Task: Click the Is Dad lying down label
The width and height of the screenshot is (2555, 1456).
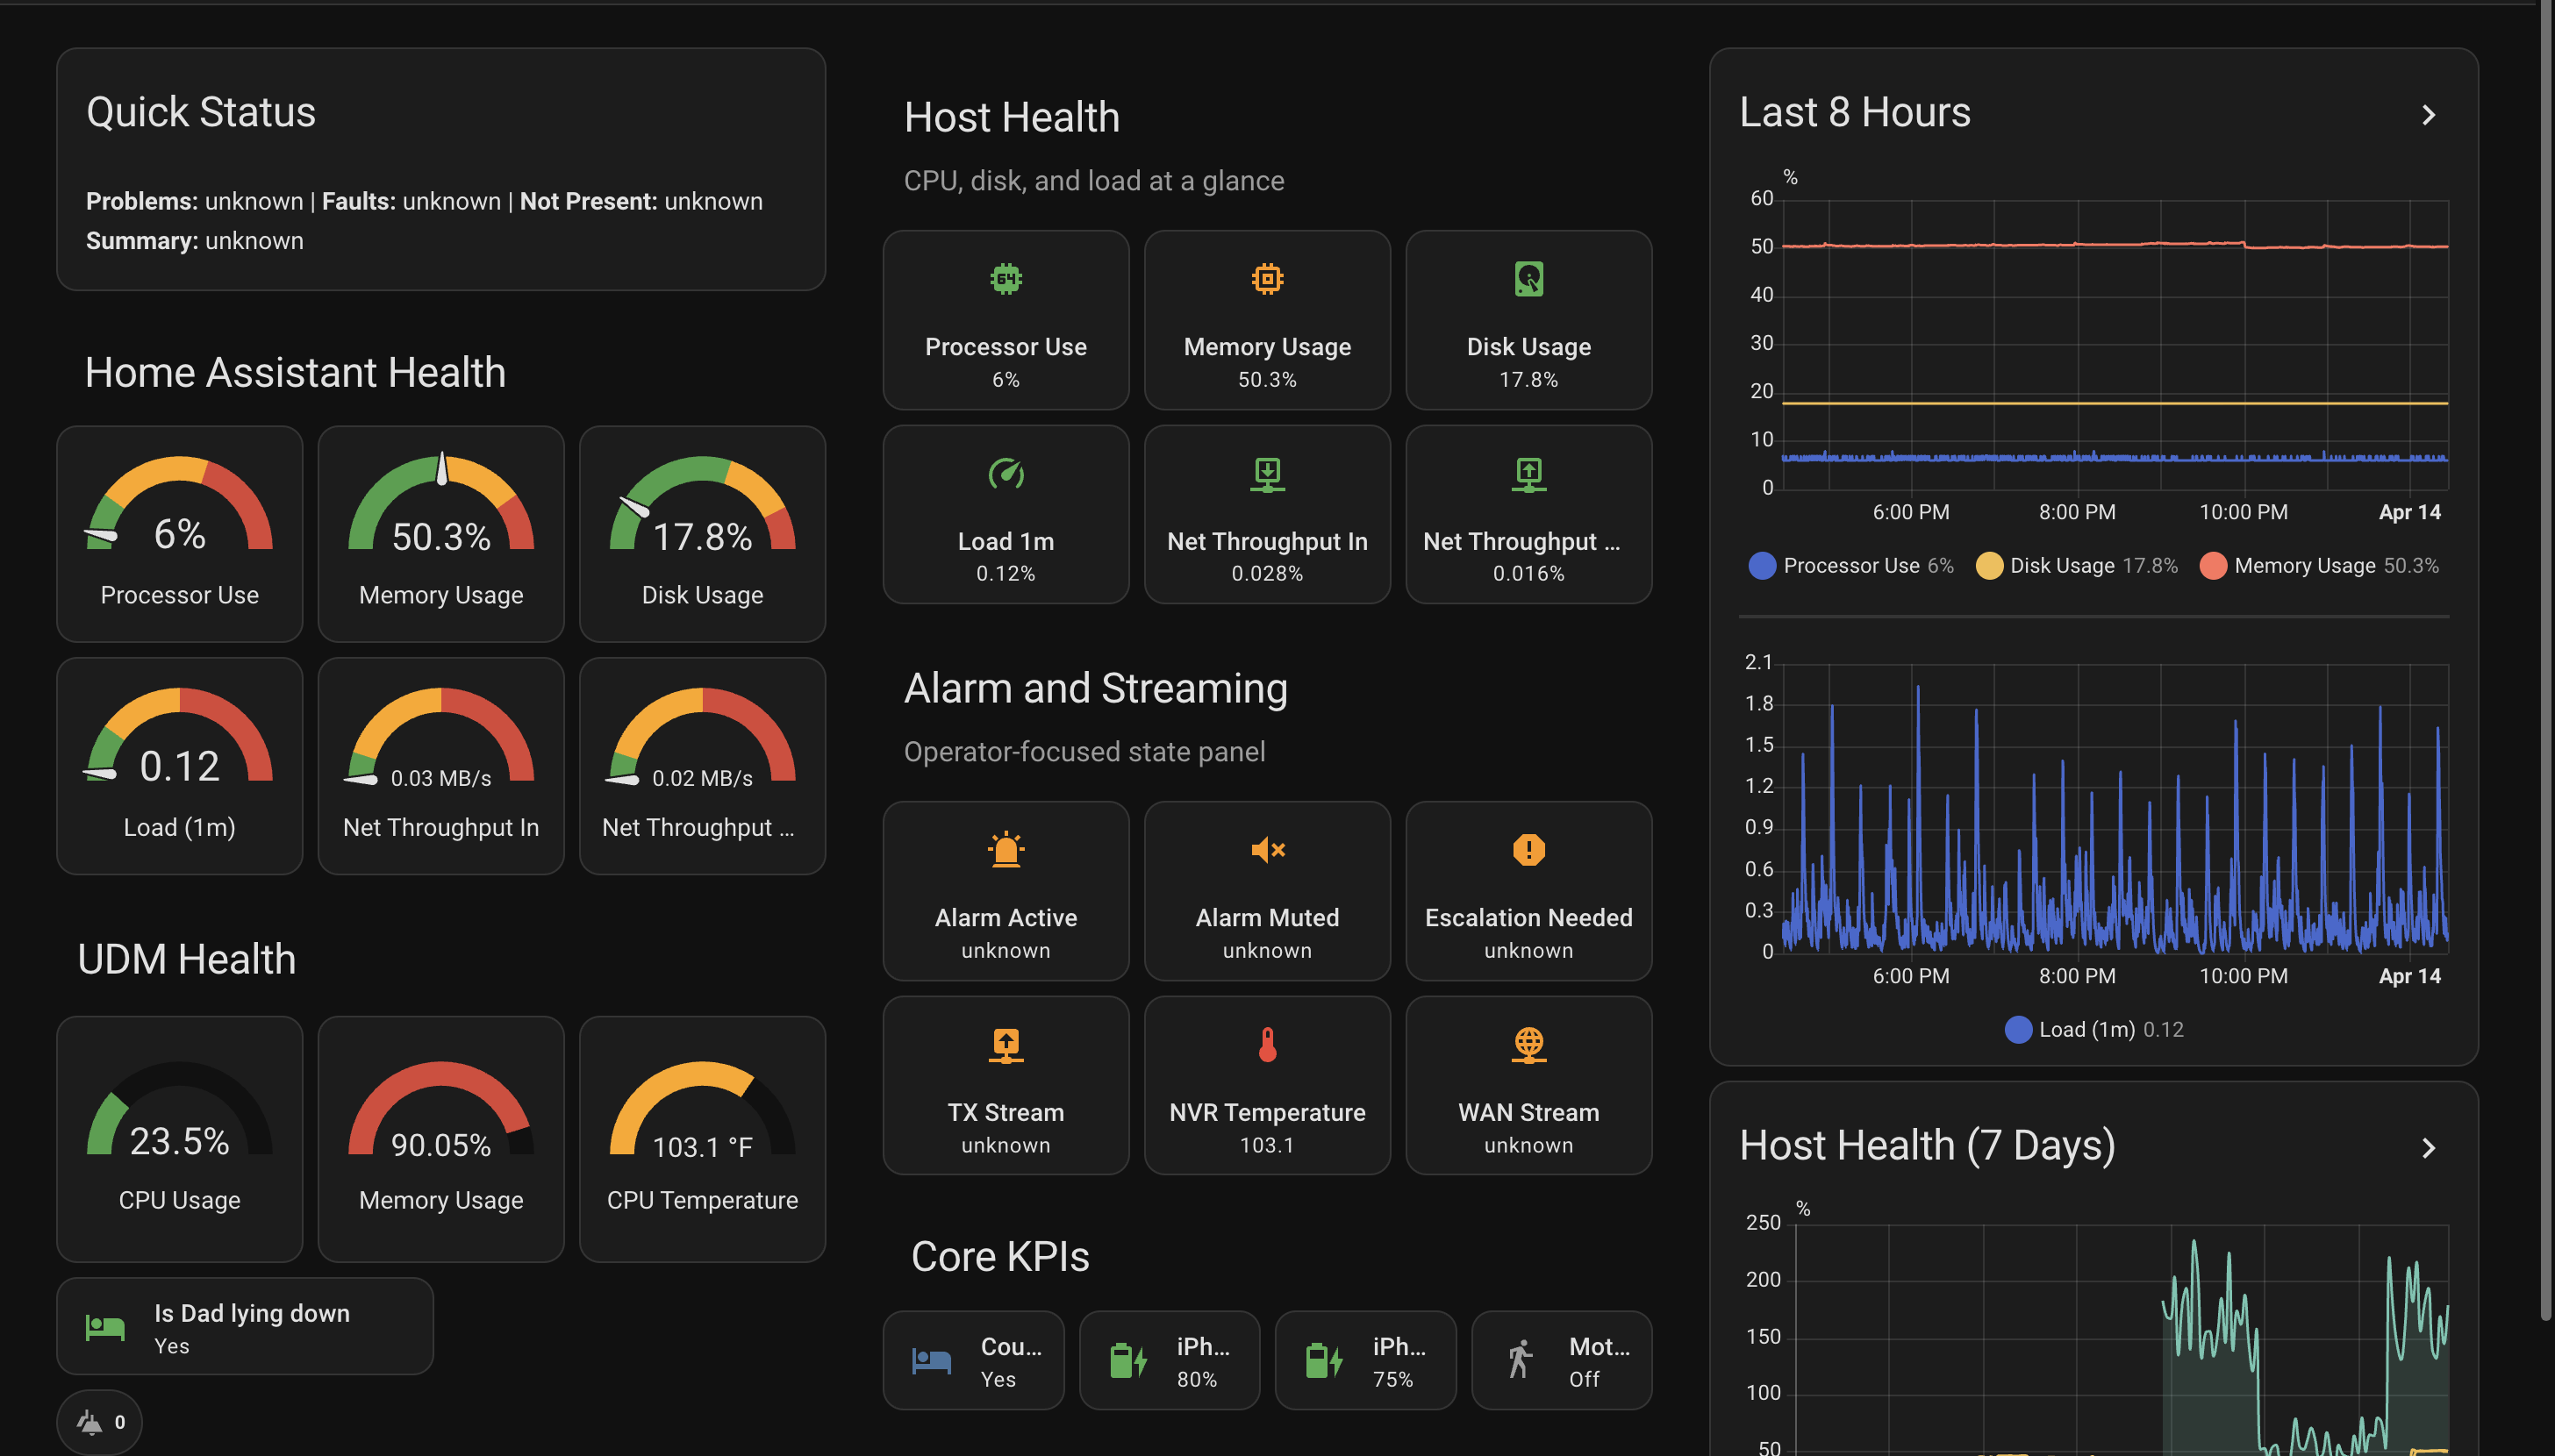Action: [x=252, y=1313]
